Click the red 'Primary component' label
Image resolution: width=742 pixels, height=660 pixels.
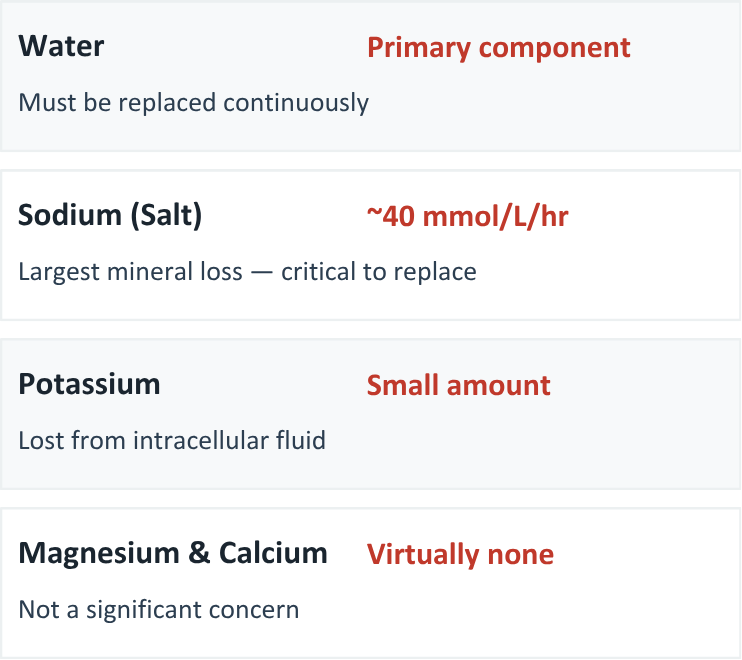(x=498, y=47)
